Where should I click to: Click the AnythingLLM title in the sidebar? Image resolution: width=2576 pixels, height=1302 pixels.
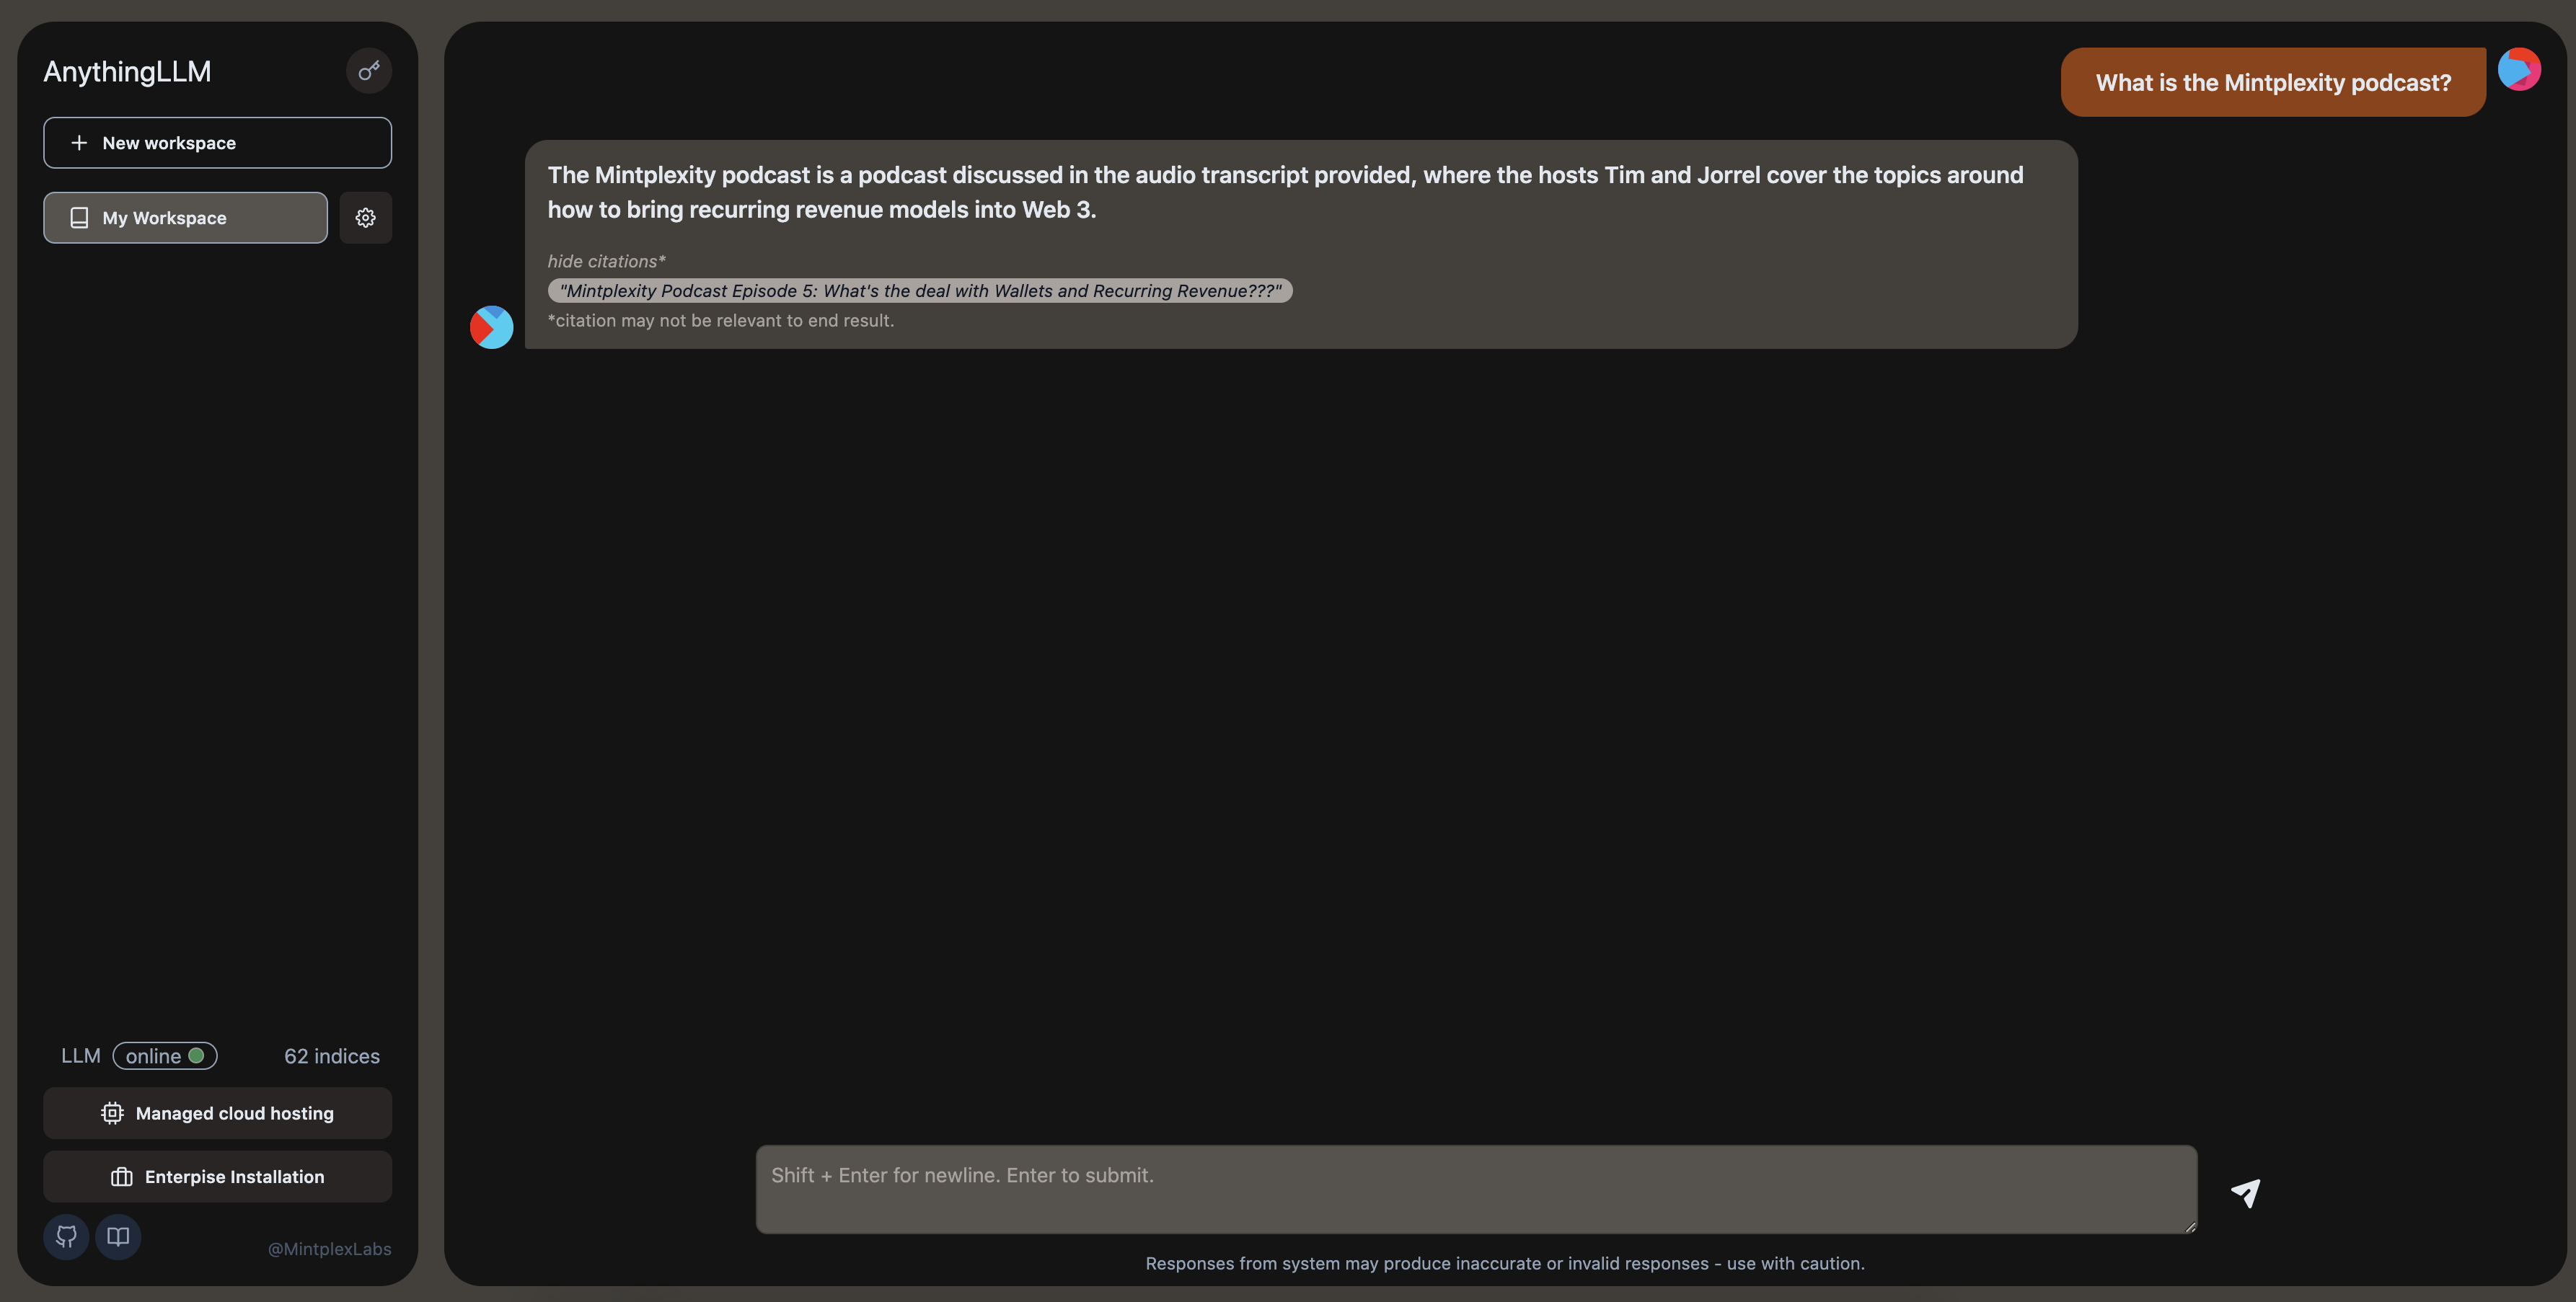pos(127,71)
